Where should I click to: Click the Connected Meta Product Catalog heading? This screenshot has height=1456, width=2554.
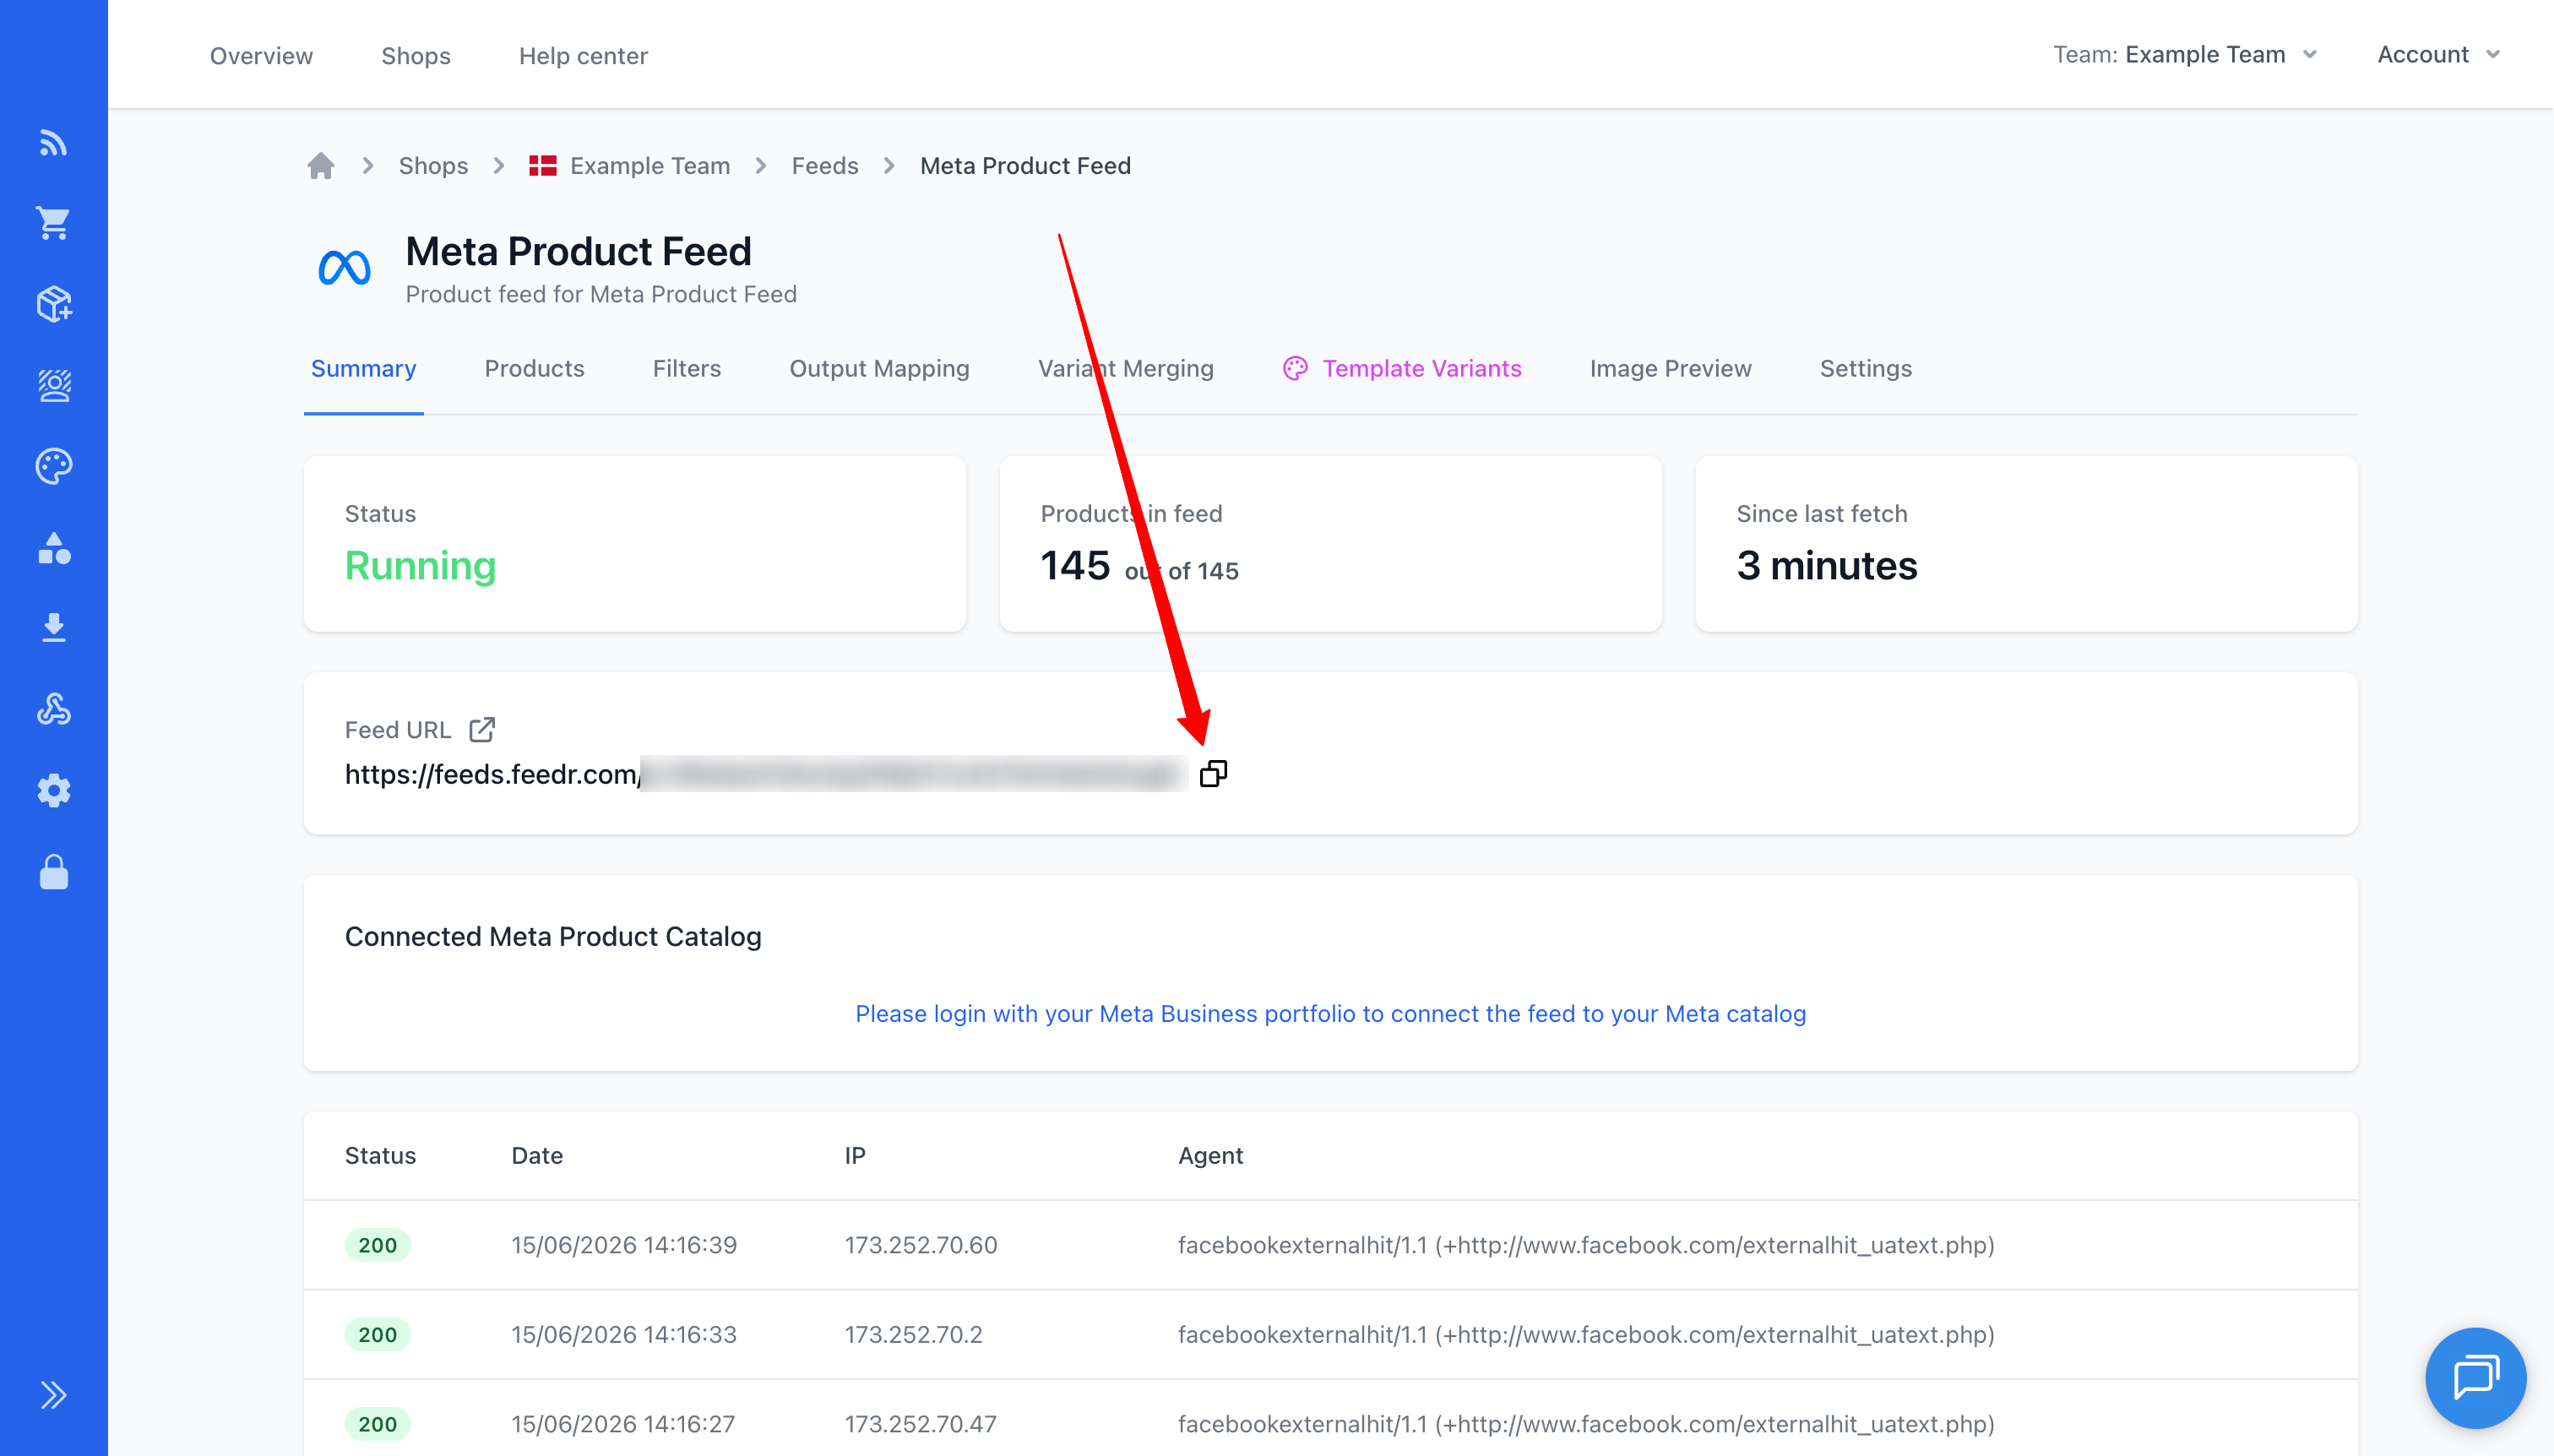(x=553, y=936)
